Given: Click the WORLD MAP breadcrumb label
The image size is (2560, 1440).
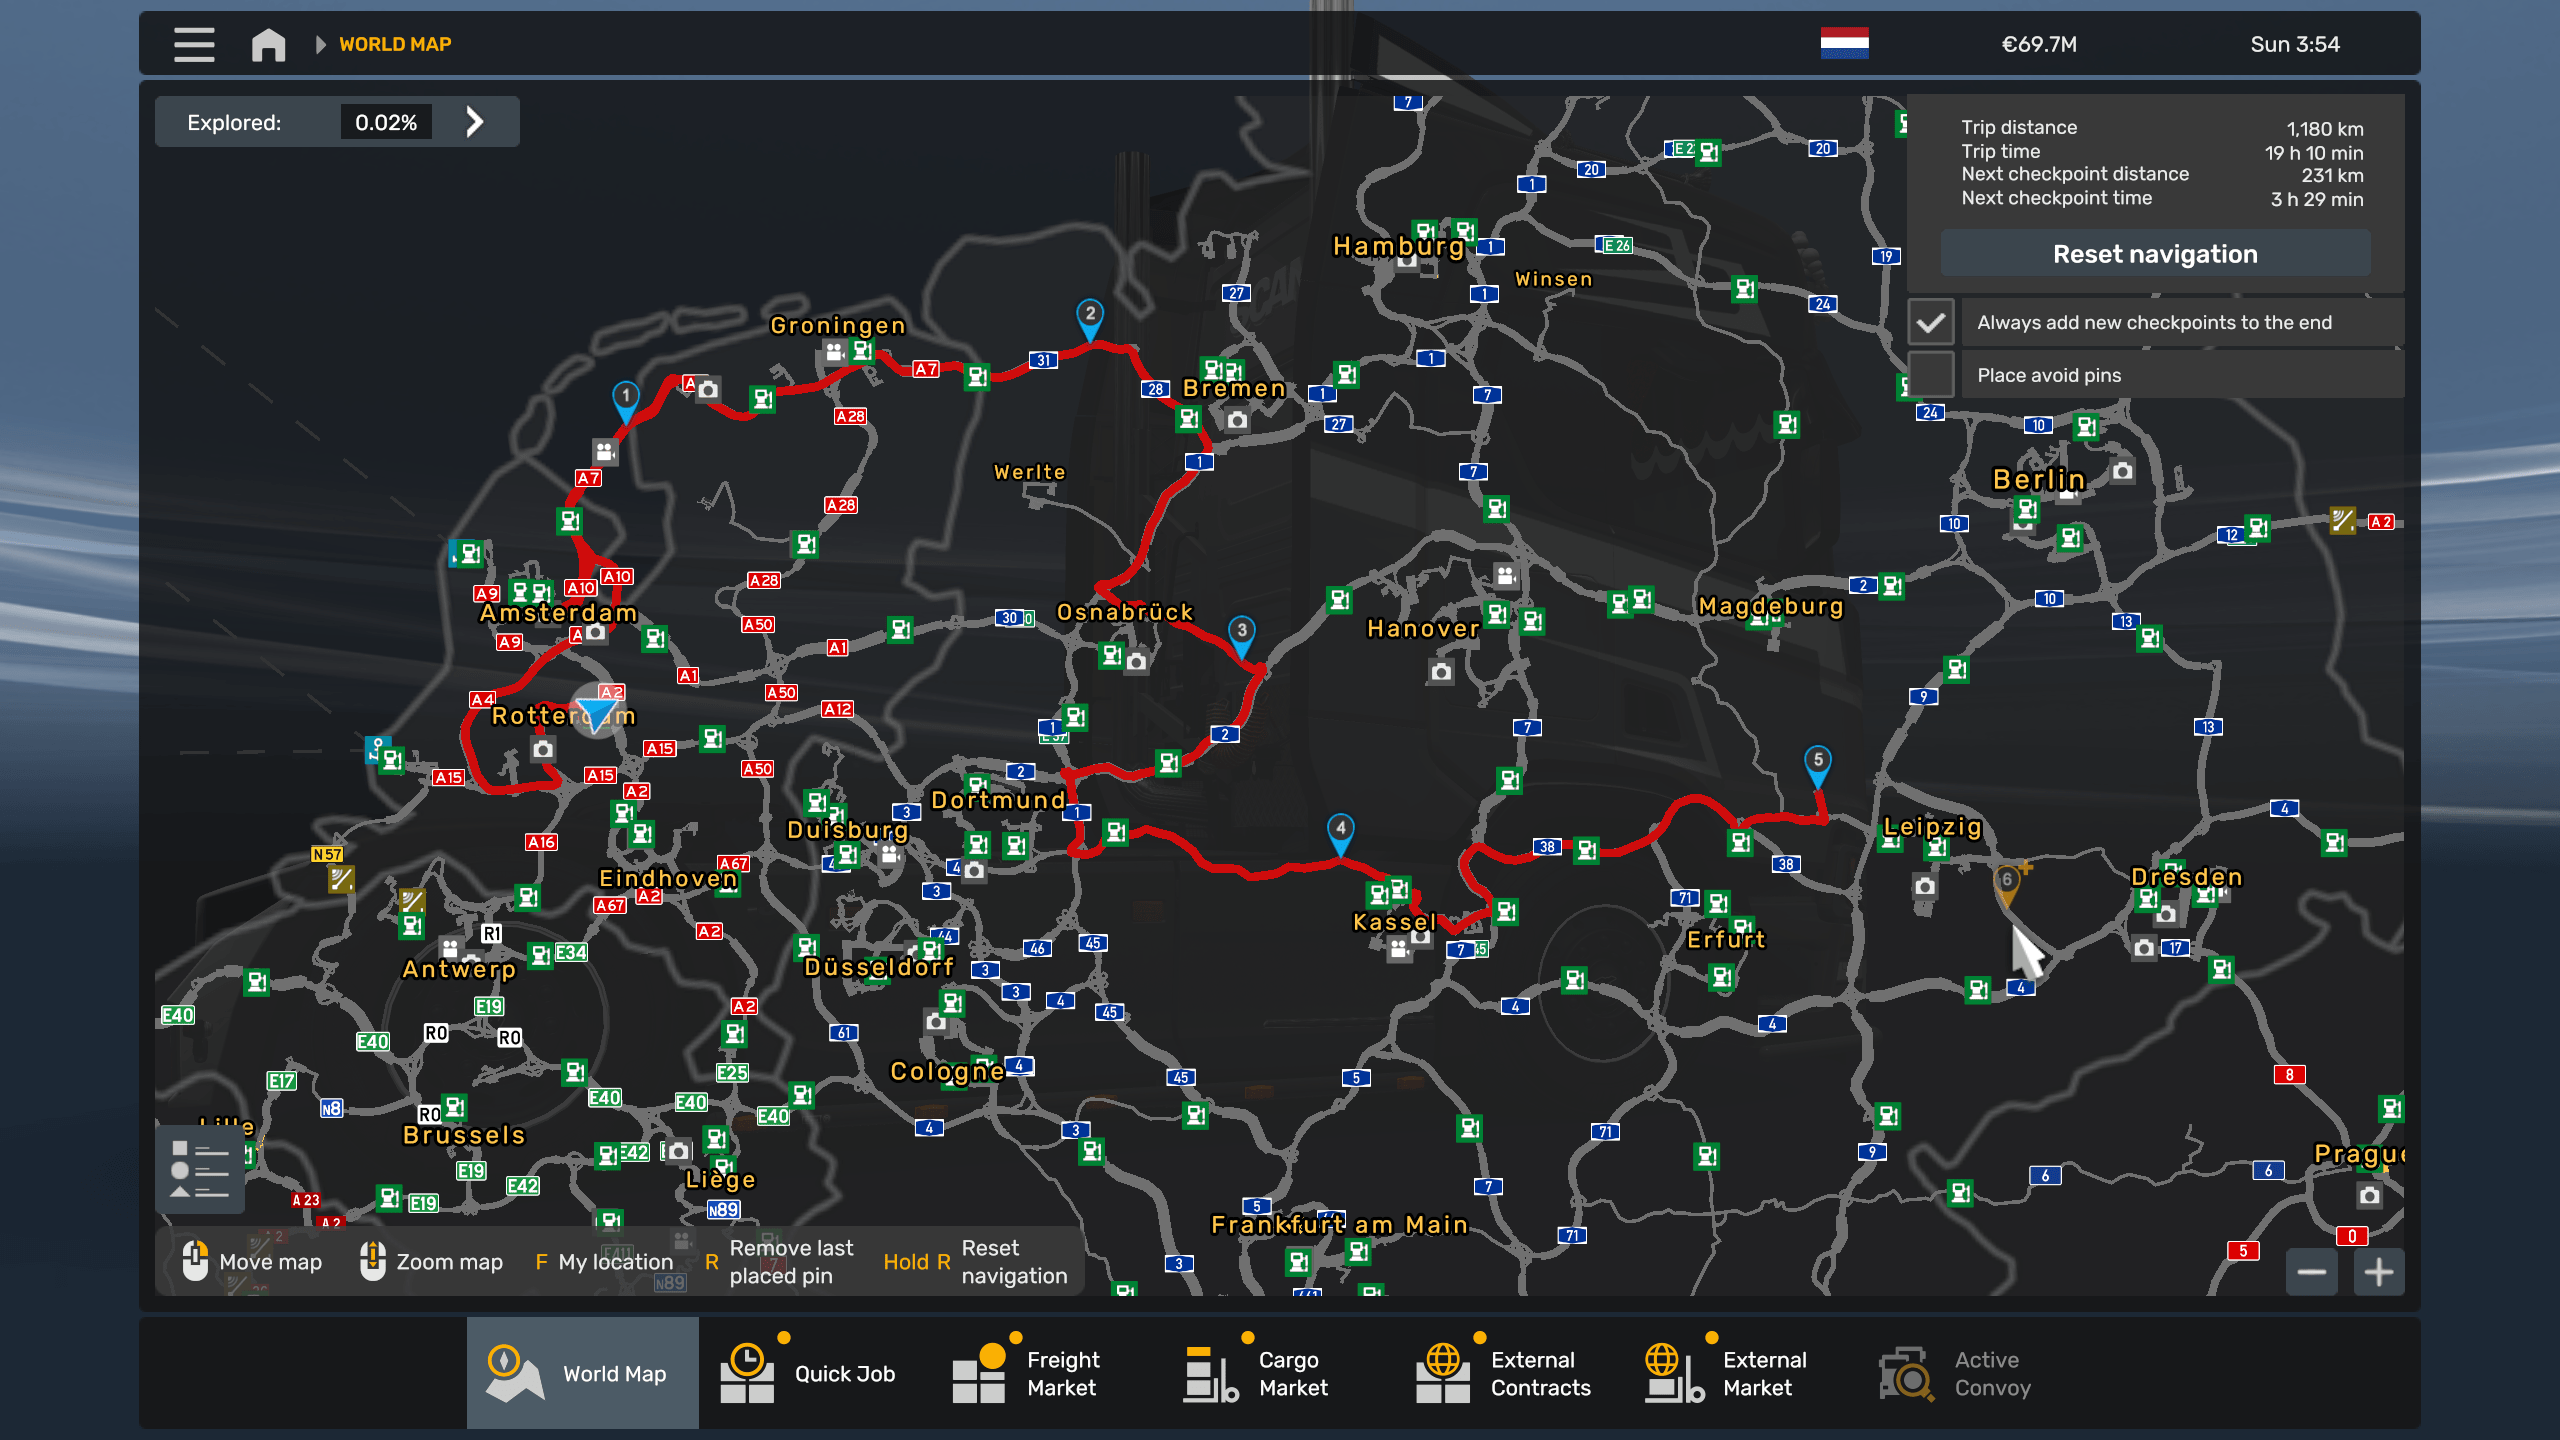Looking at the screenshot, I should pos(395,44).
